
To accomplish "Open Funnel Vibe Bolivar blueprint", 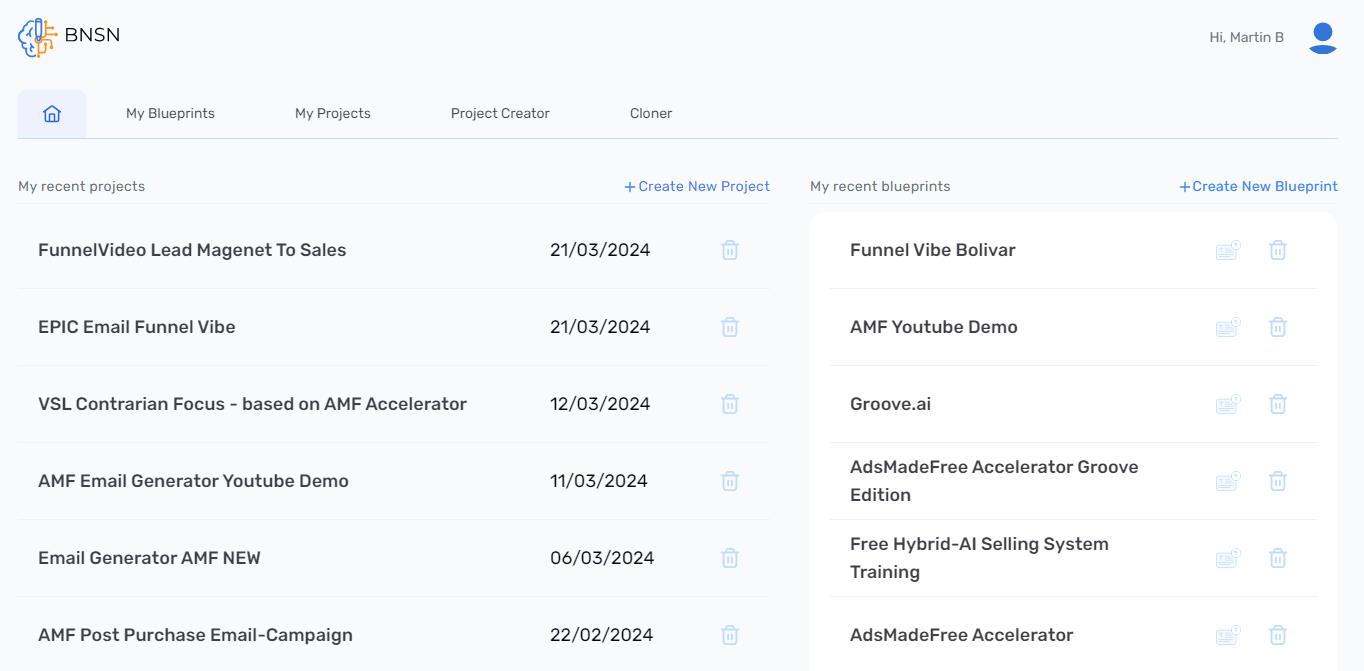I will (x=933, y=250).
